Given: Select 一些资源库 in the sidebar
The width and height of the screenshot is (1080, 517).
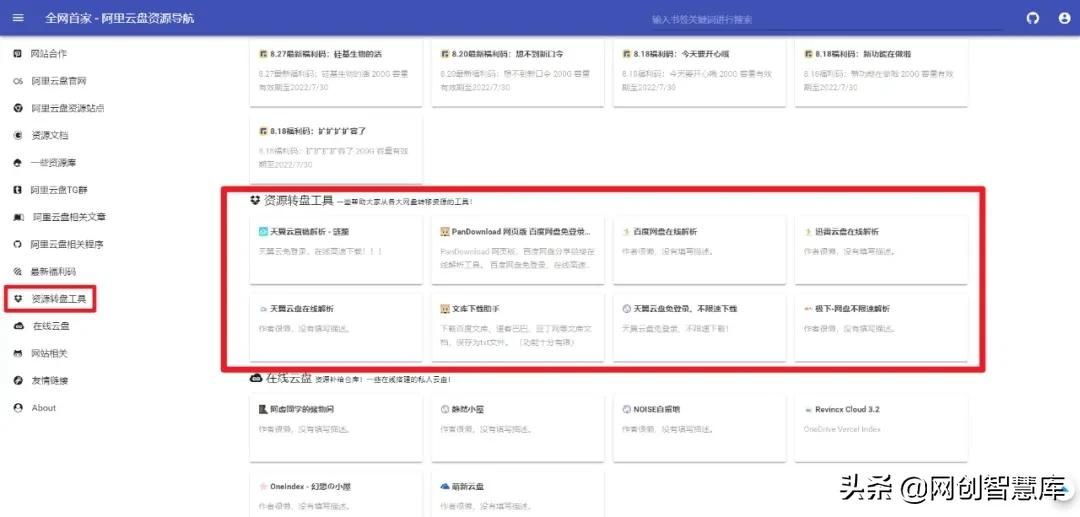Looking at the screenshot, I should (54, 162).
